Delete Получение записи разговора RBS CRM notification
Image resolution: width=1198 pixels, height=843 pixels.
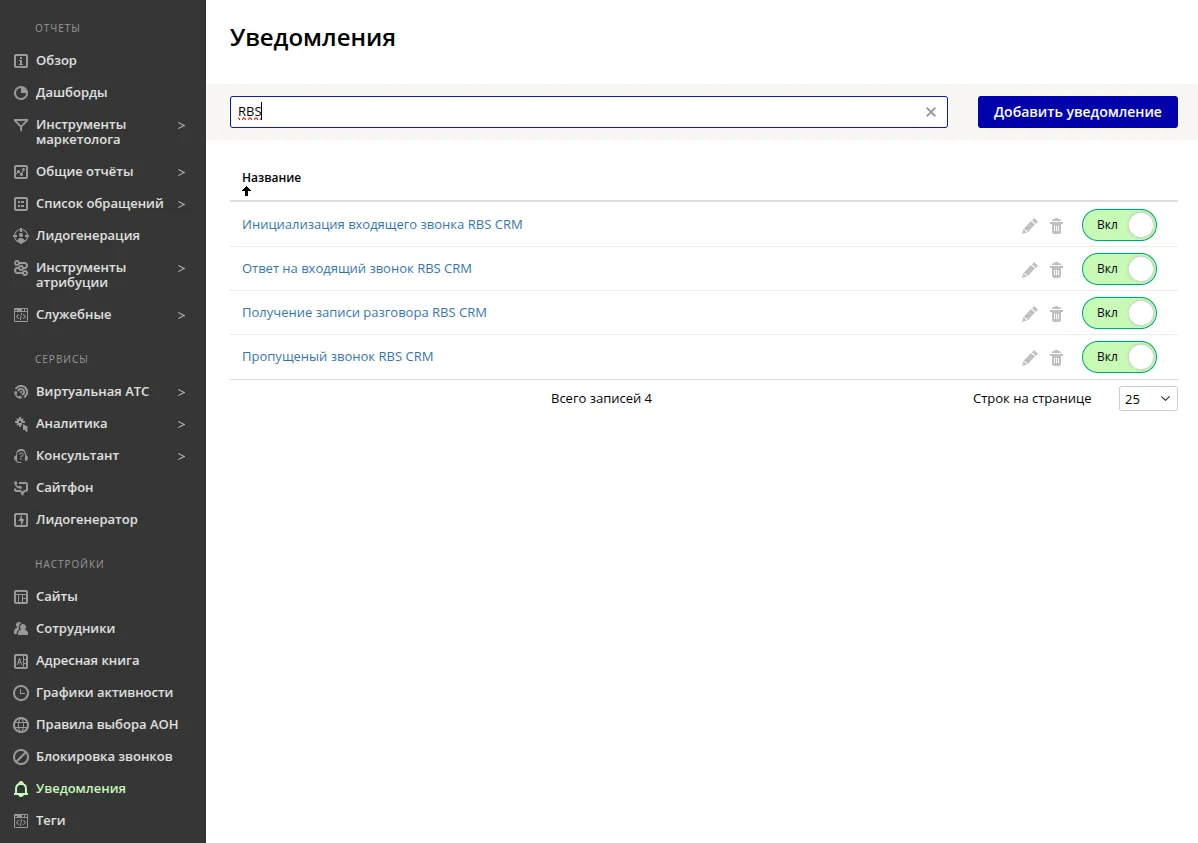tap(1056, 314)
